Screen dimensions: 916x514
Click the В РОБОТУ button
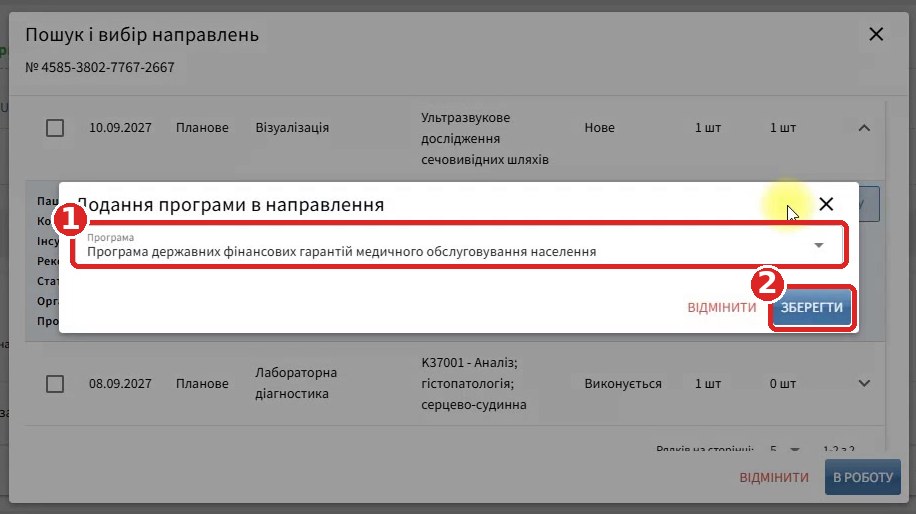click(x=863, y=477)
